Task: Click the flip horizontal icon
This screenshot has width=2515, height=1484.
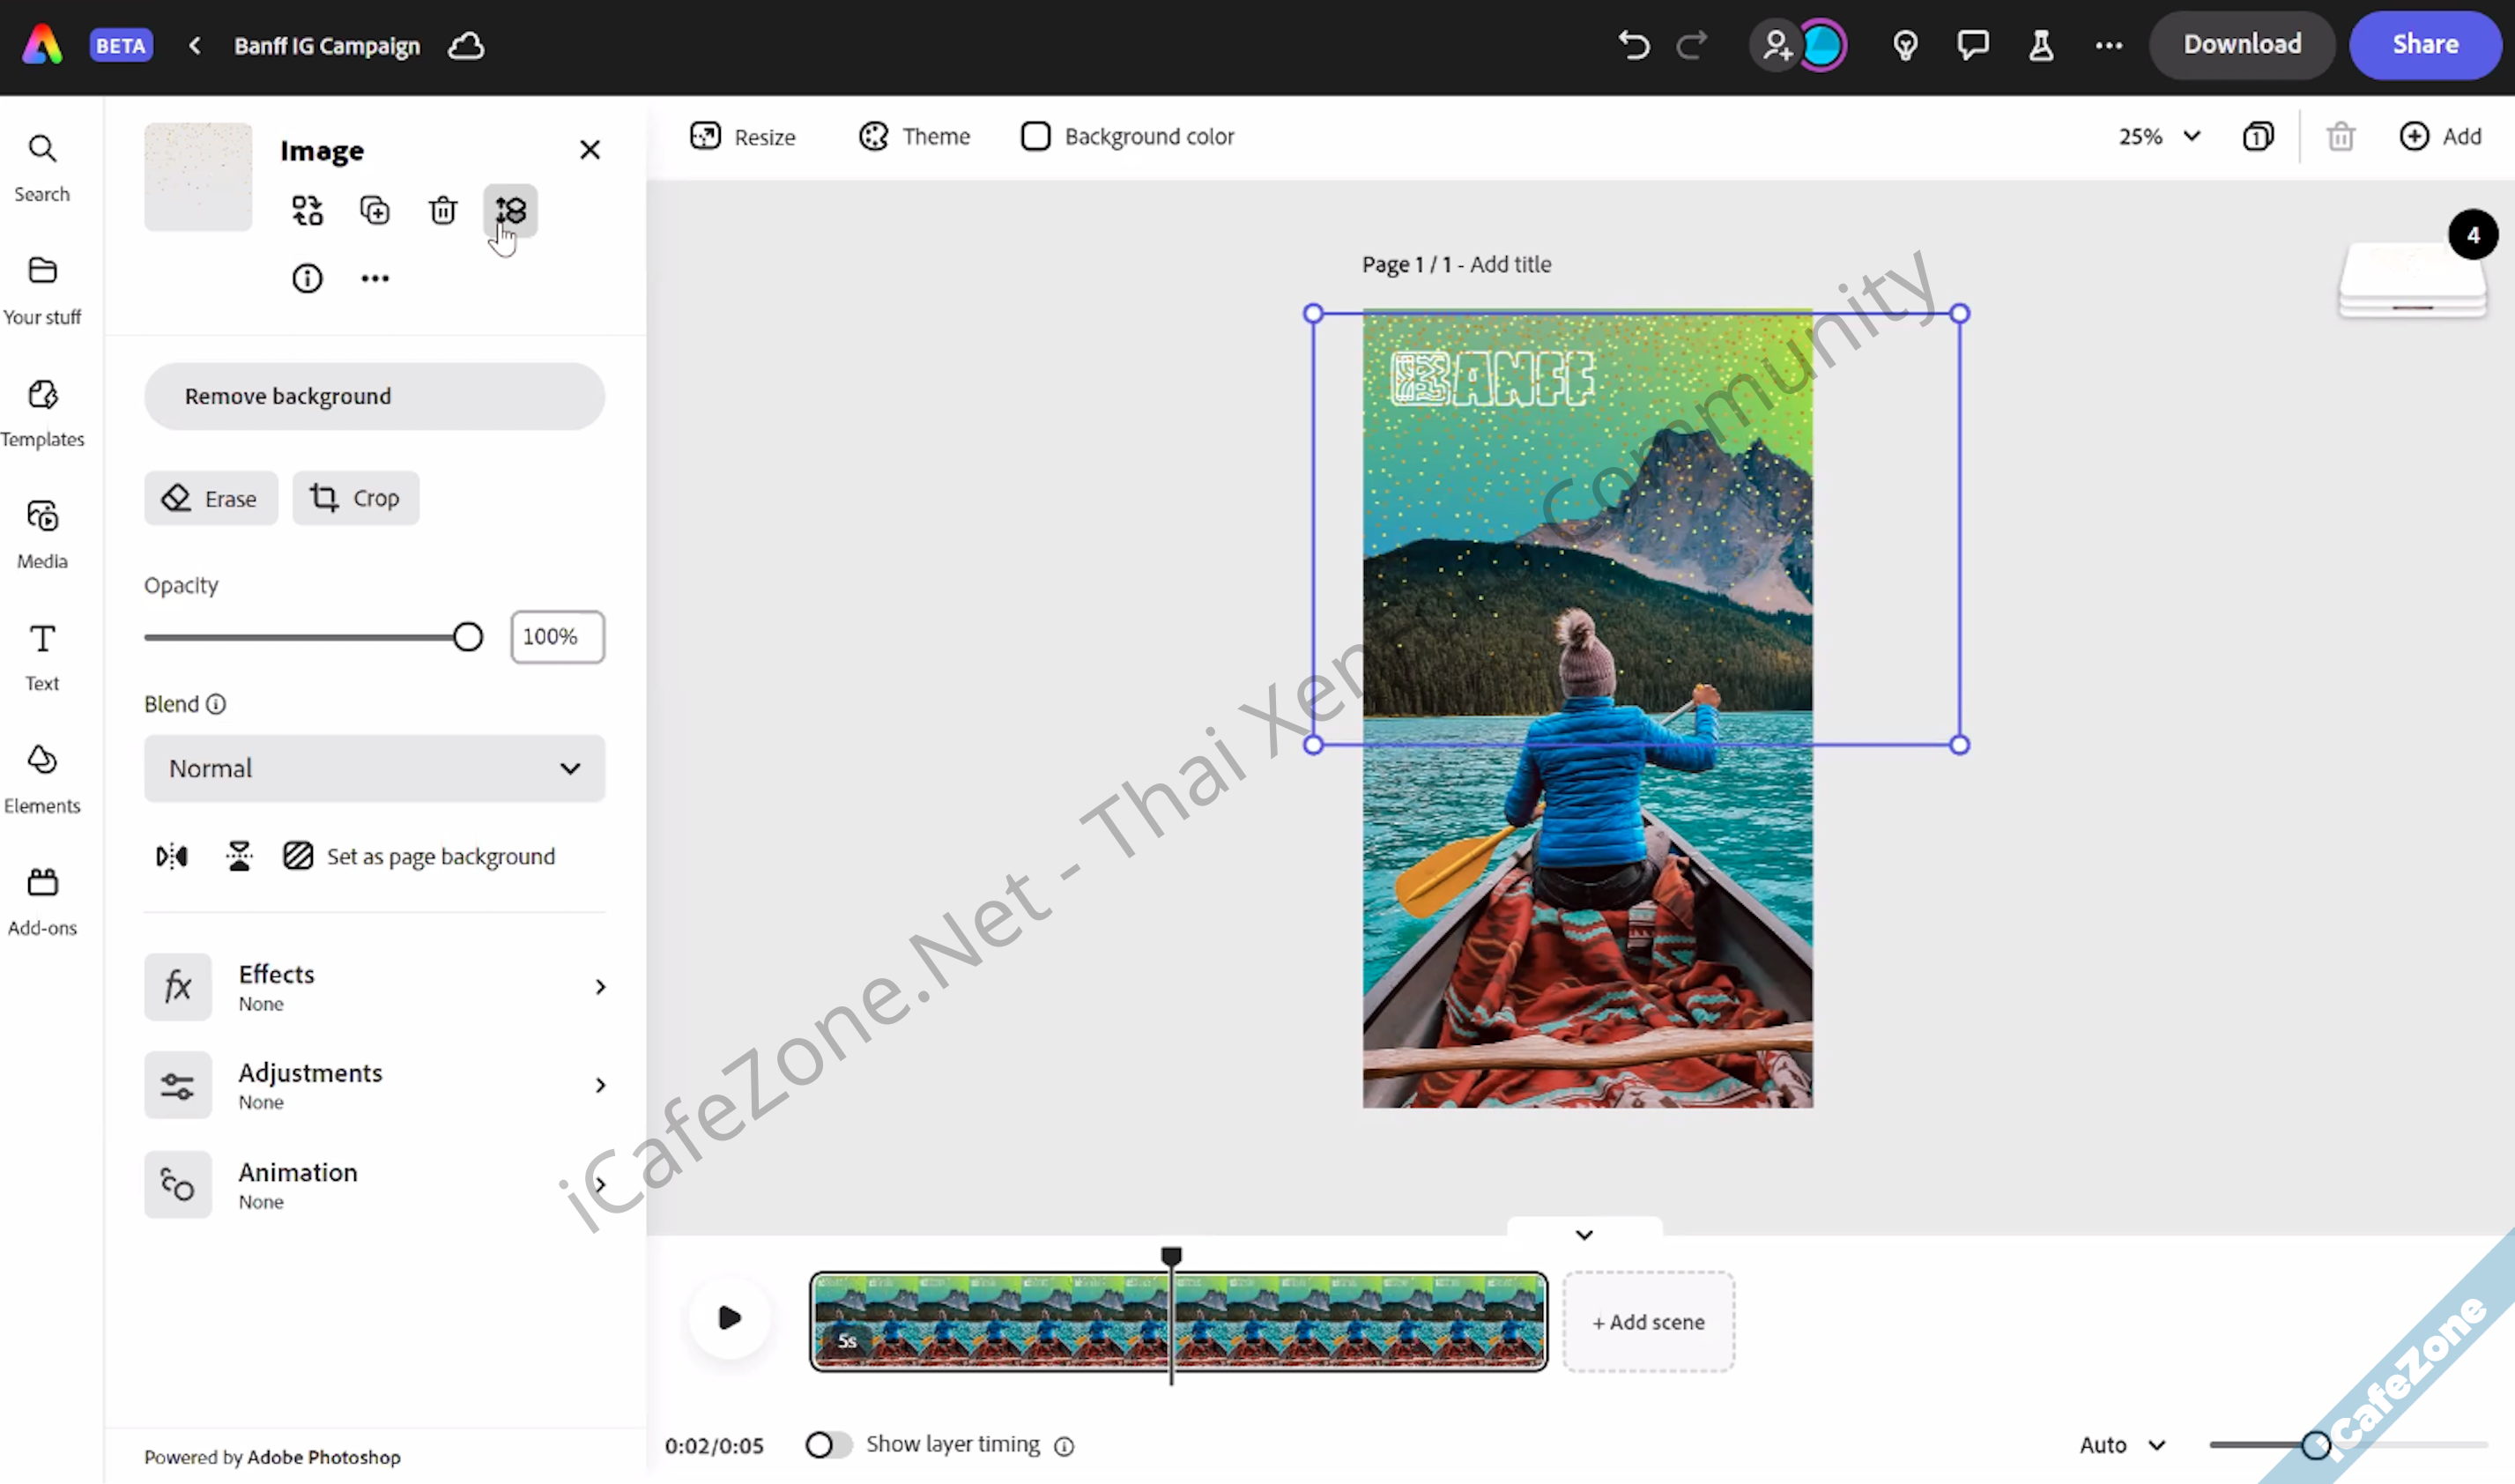Action: click(x=171, y=857)
